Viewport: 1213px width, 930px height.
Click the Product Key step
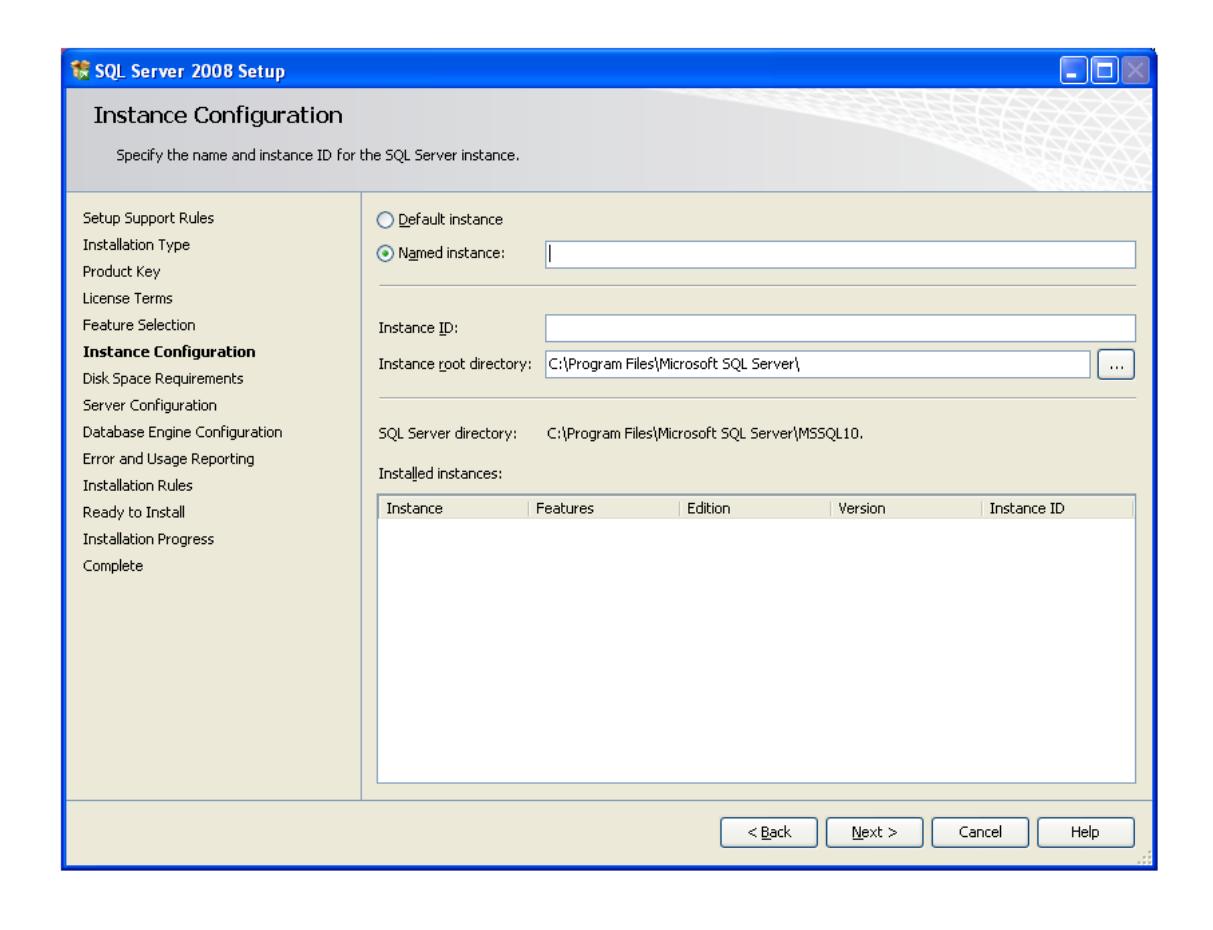click(121, 271)
